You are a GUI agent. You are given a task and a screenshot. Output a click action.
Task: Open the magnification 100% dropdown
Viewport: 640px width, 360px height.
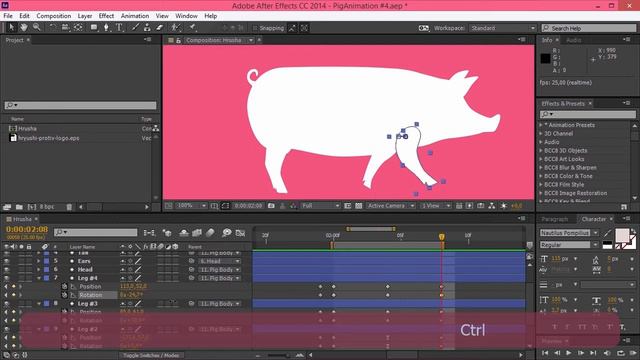(x=191, y=206)
